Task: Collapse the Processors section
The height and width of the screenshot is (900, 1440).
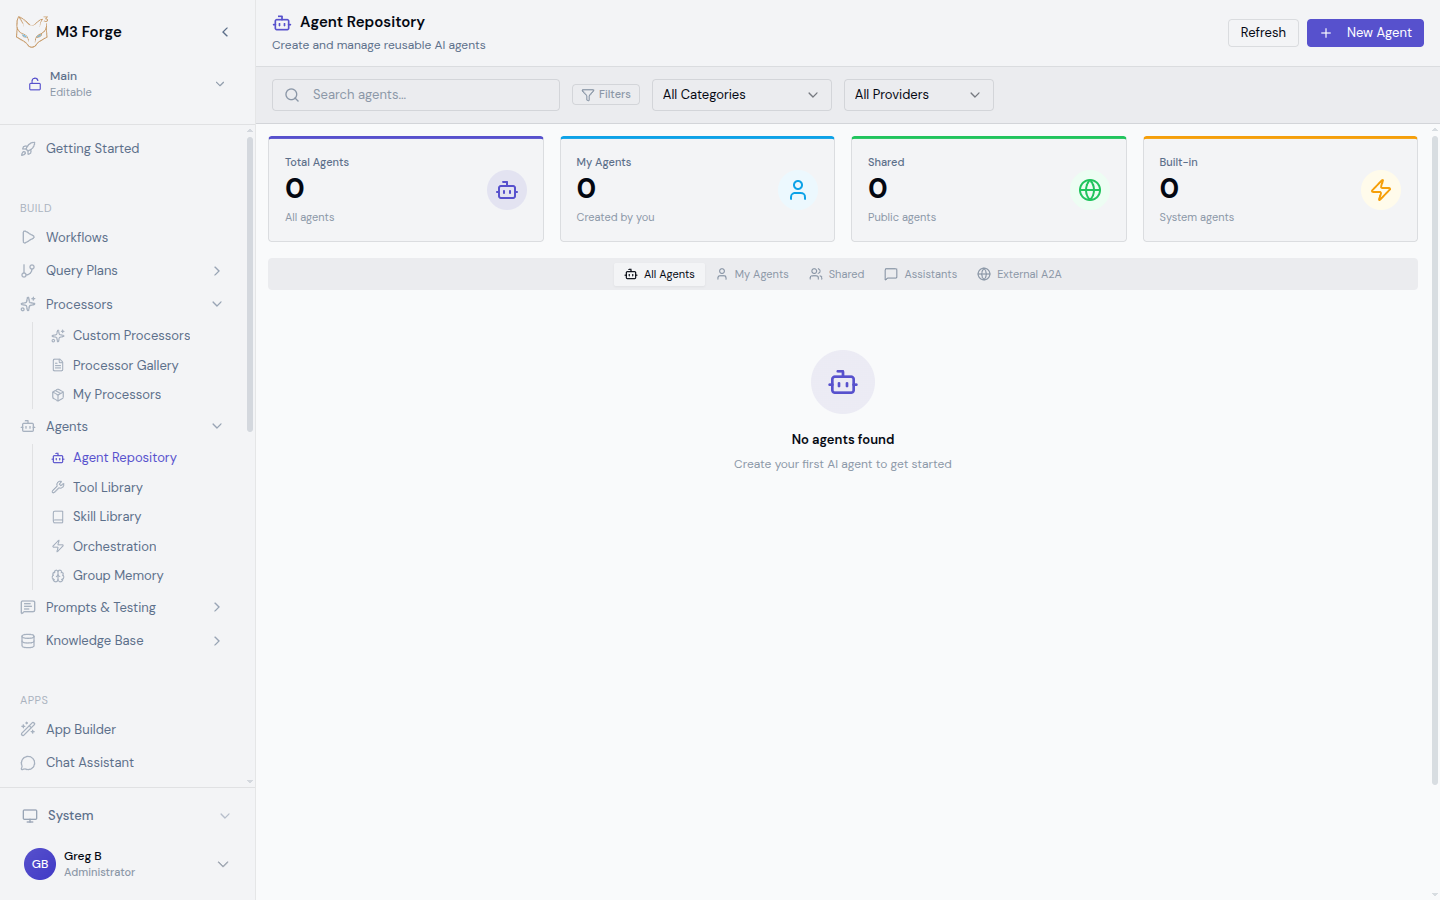Action: (x=217, y=304)
